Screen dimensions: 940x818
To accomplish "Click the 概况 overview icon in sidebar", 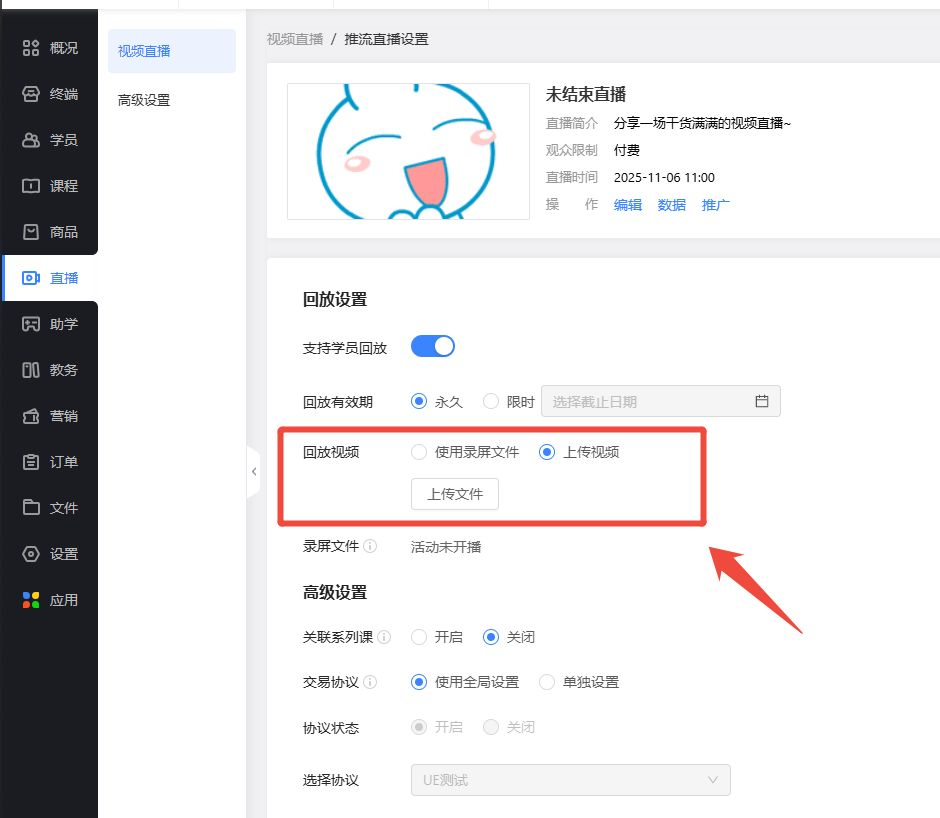I will (31, 48).
